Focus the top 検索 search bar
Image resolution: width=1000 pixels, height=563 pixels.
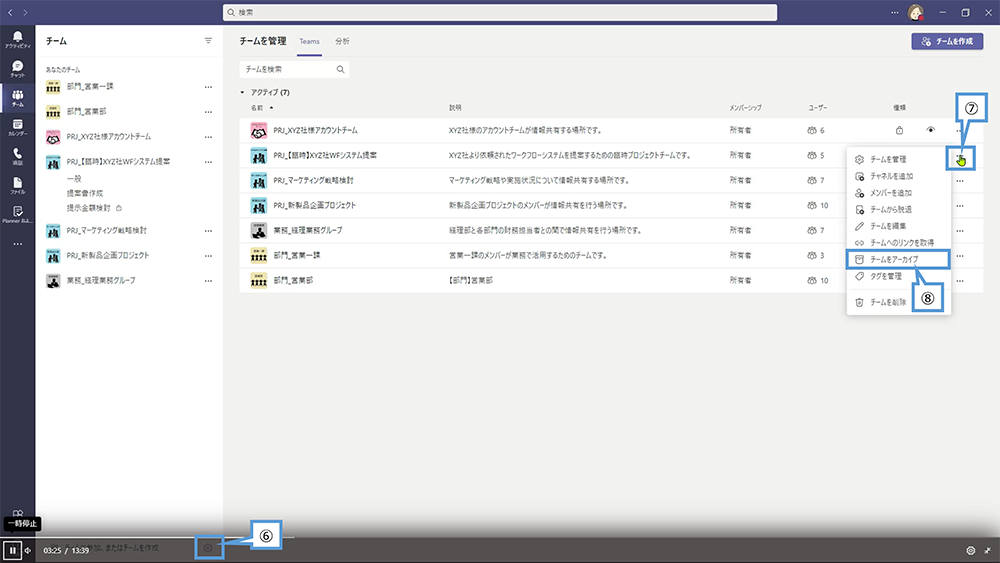[x=500, y=12]
